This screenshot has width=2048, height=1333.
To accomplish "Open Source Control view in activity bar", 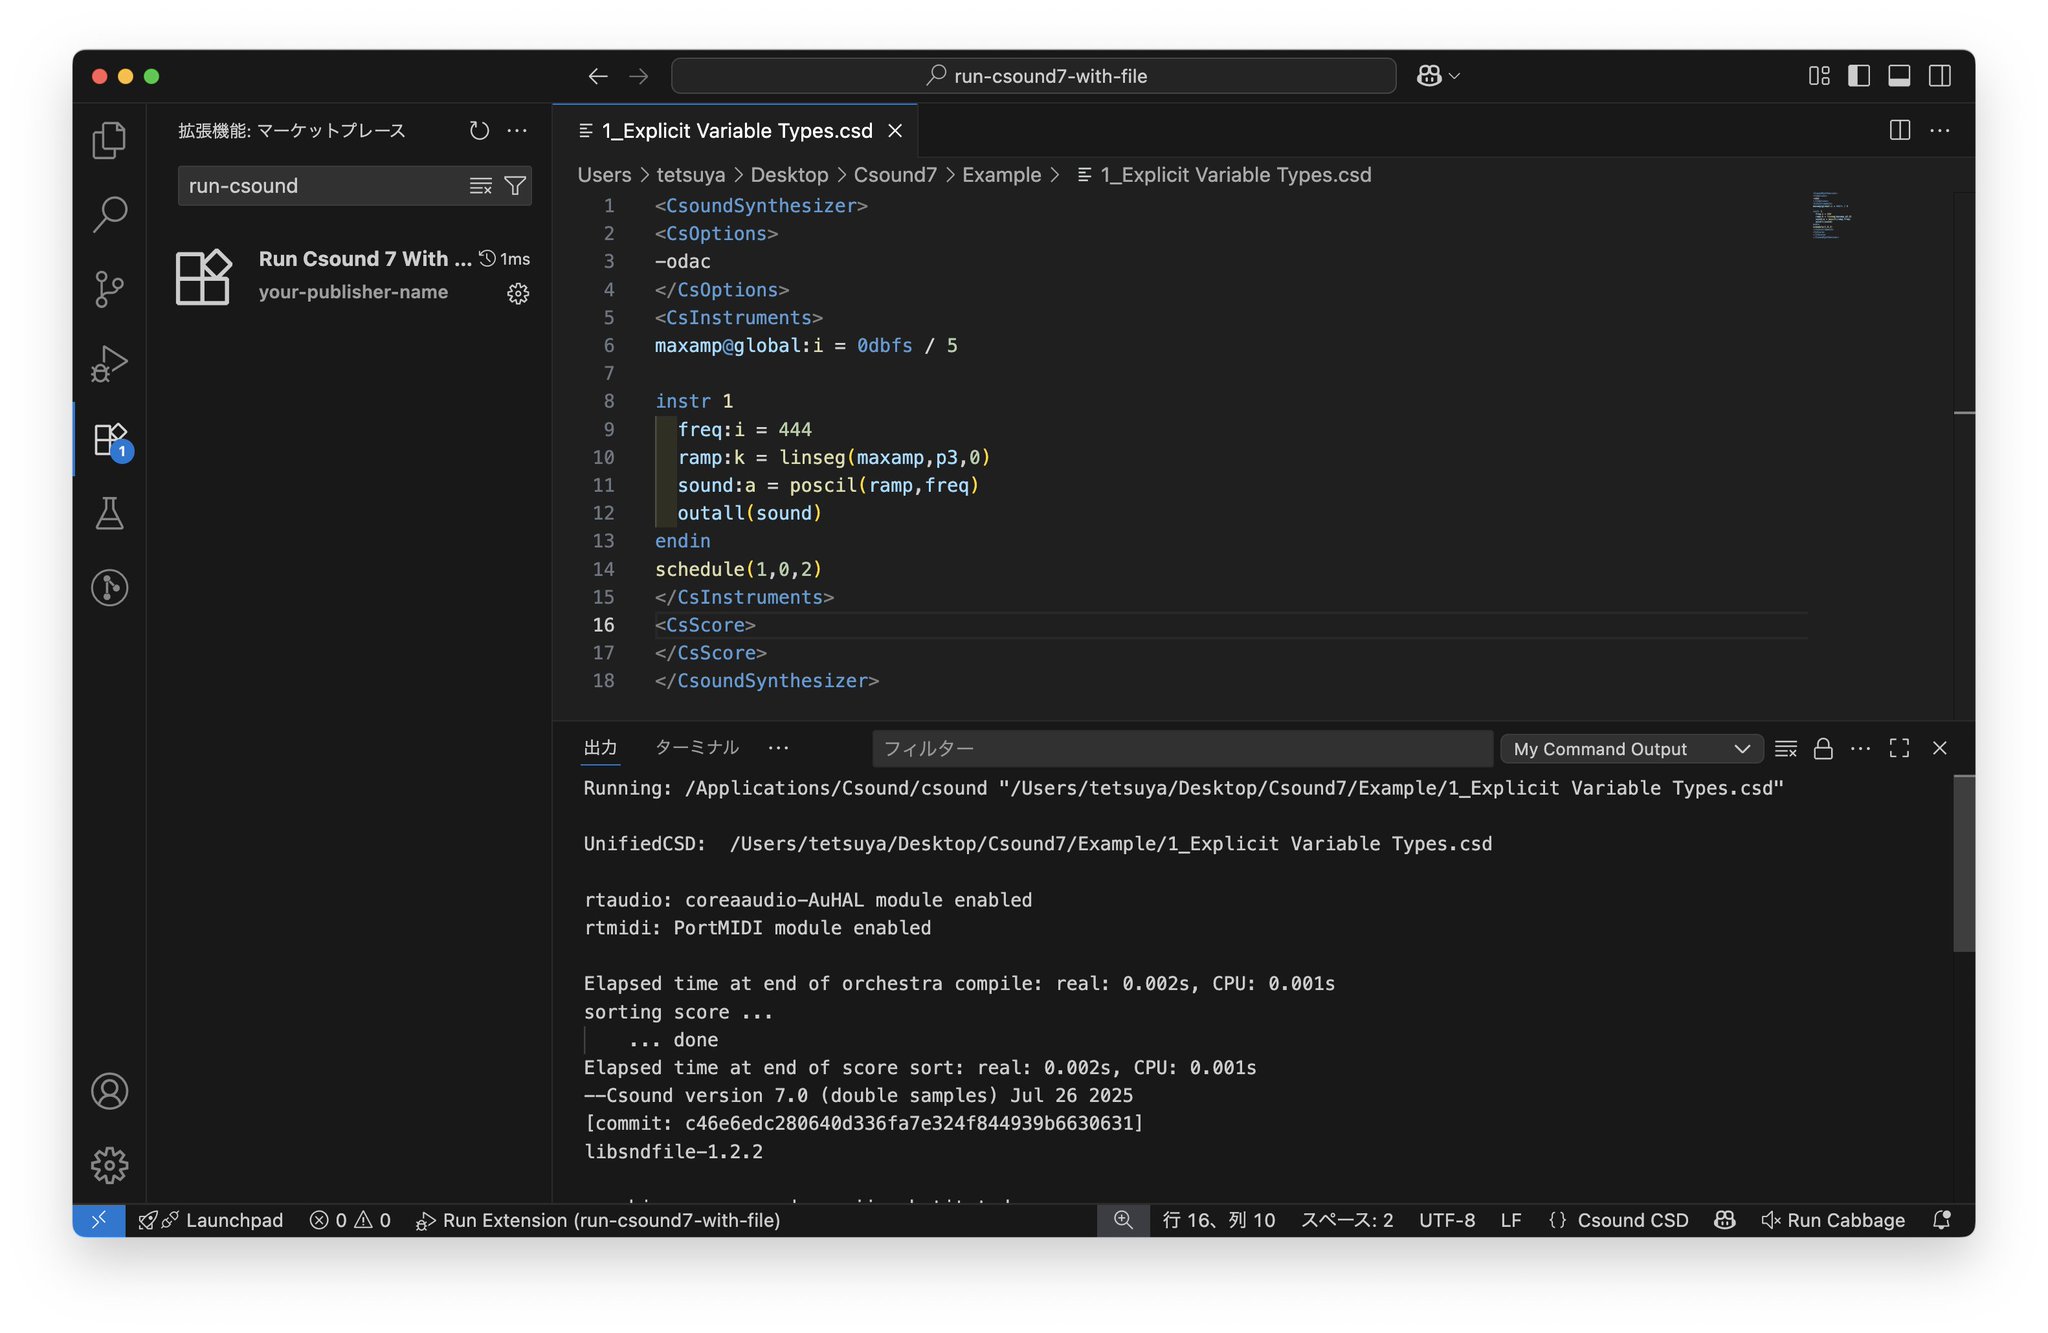I will click(109, 289).
